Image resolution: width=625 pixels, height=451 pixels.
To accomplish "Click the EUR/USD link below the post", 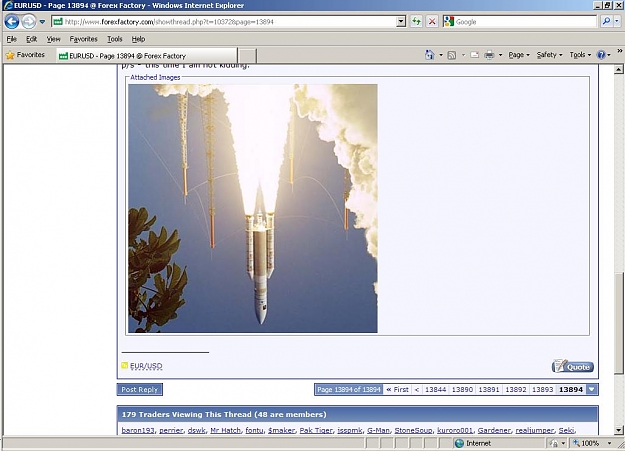I will (x=146, y=366).
